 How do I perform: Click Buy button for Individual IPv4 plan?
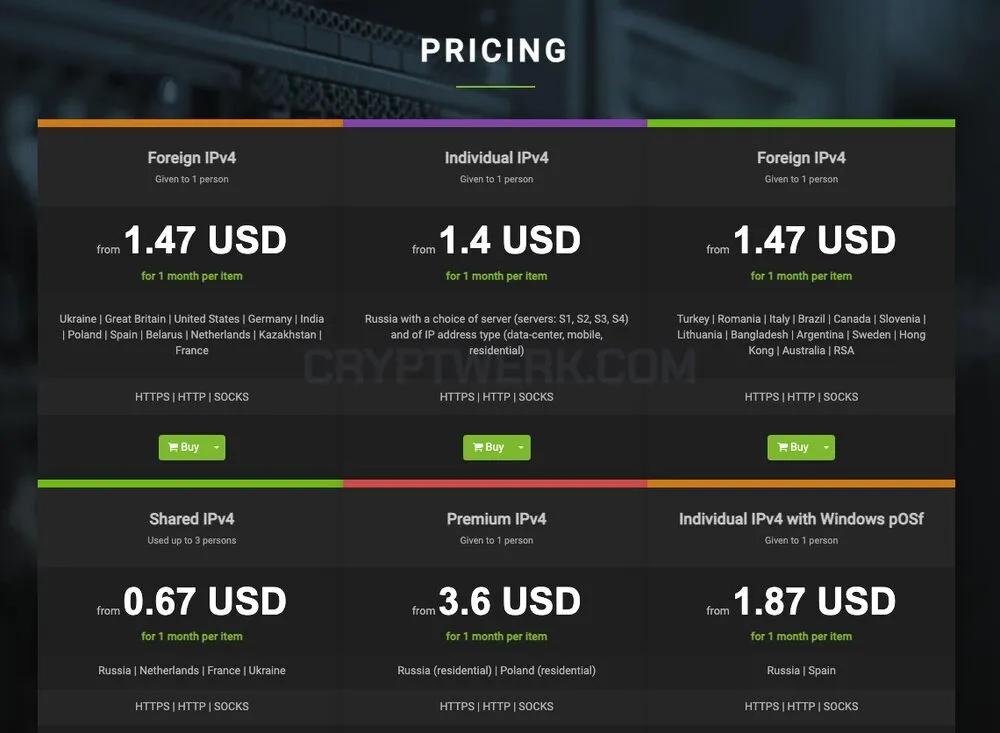488,447
